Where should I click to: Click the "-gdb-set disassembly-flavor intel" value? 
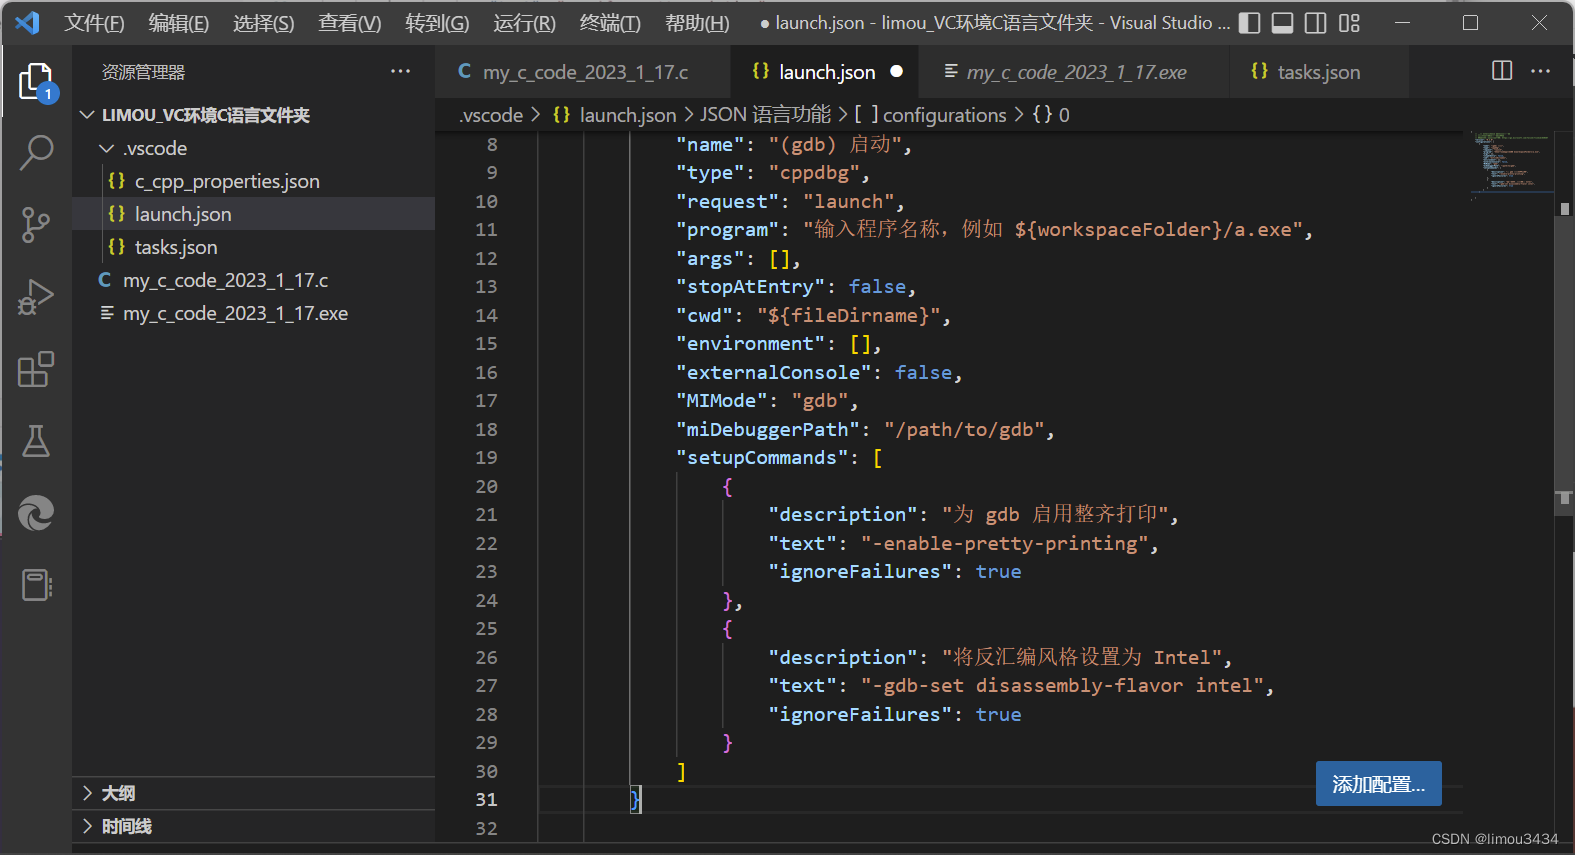click(1062, 686)
